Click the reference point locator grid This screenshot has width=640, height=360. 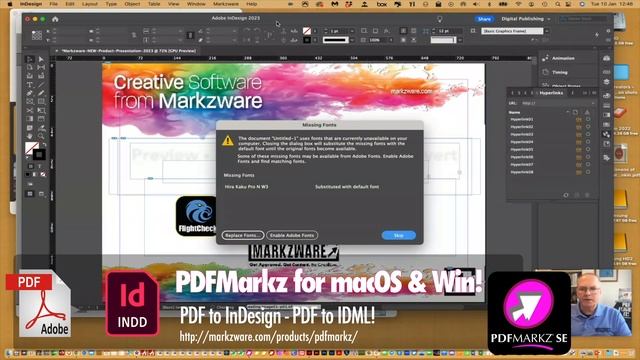coord(37,36)
